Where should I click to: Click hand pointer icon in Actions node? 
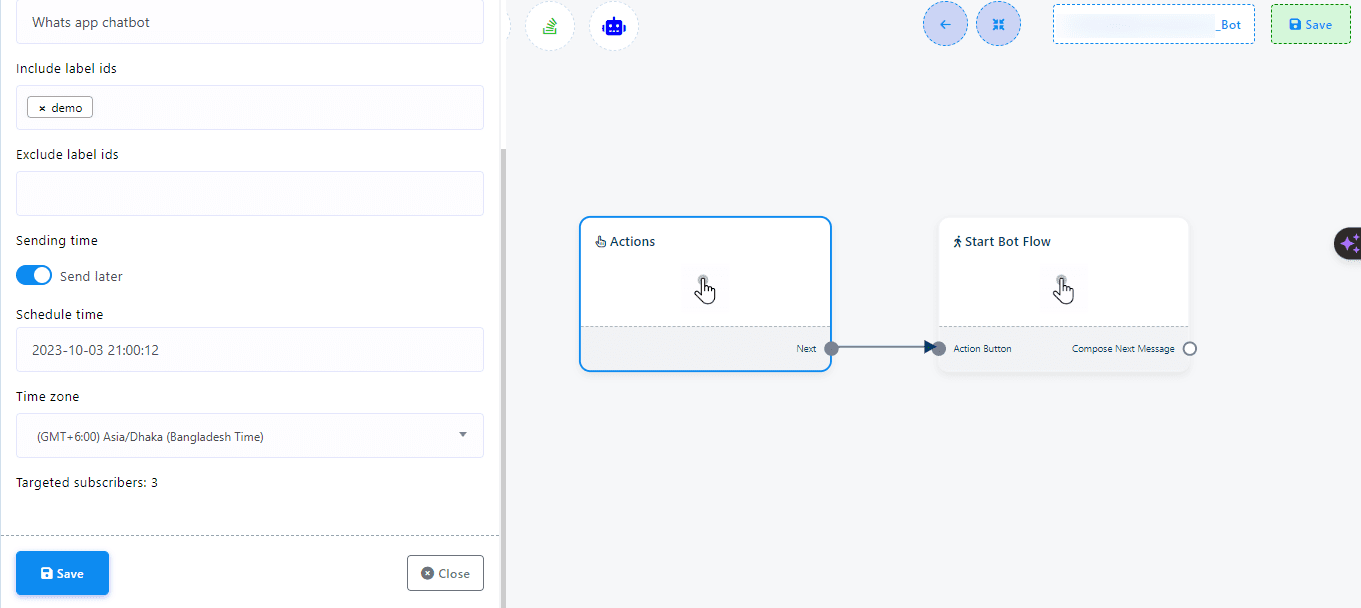705,288
